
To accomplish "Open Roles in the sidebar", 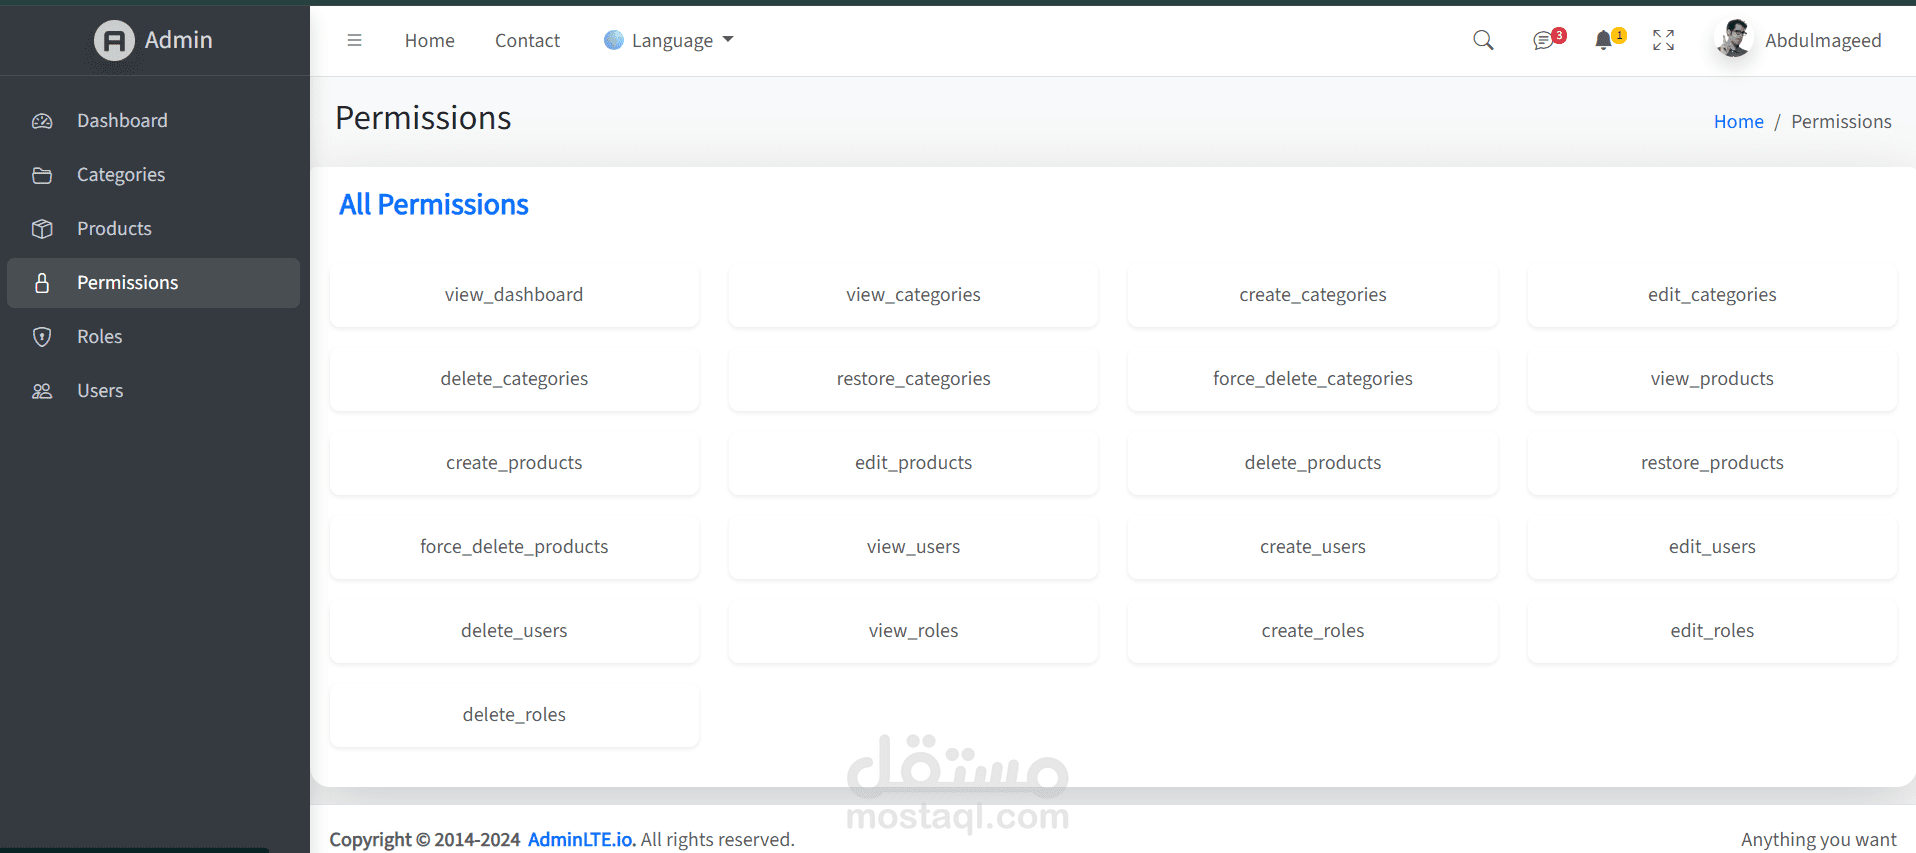I will point(154,337).
